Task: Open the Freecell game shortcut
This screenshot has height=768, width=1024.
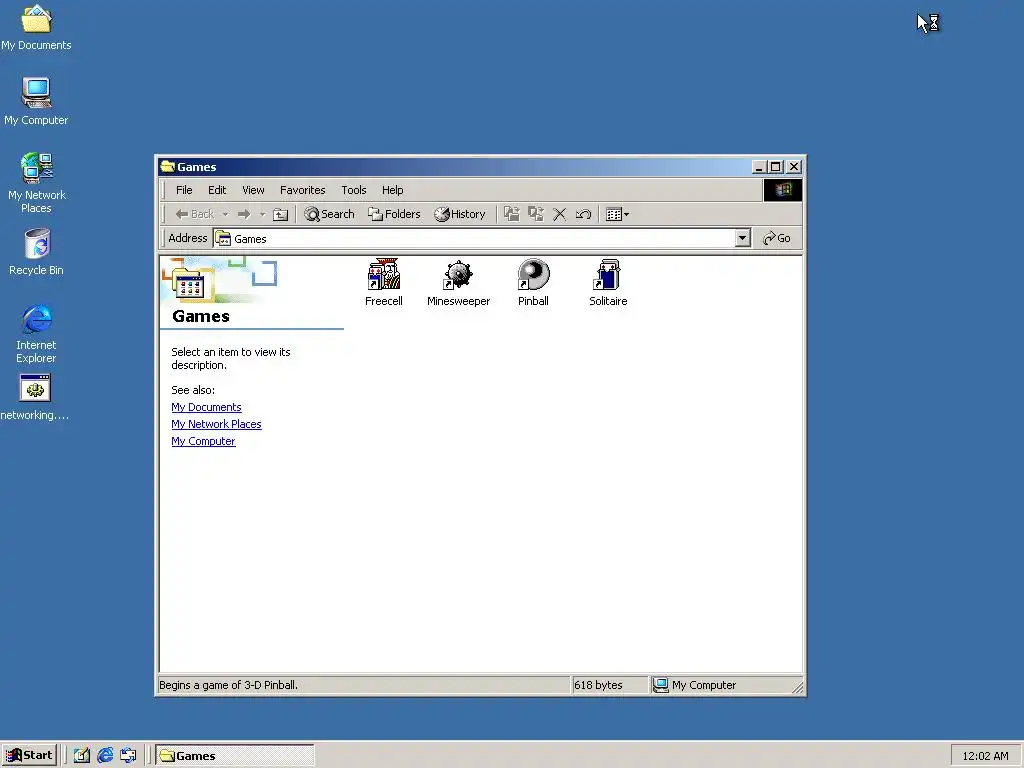Action: 383,282
